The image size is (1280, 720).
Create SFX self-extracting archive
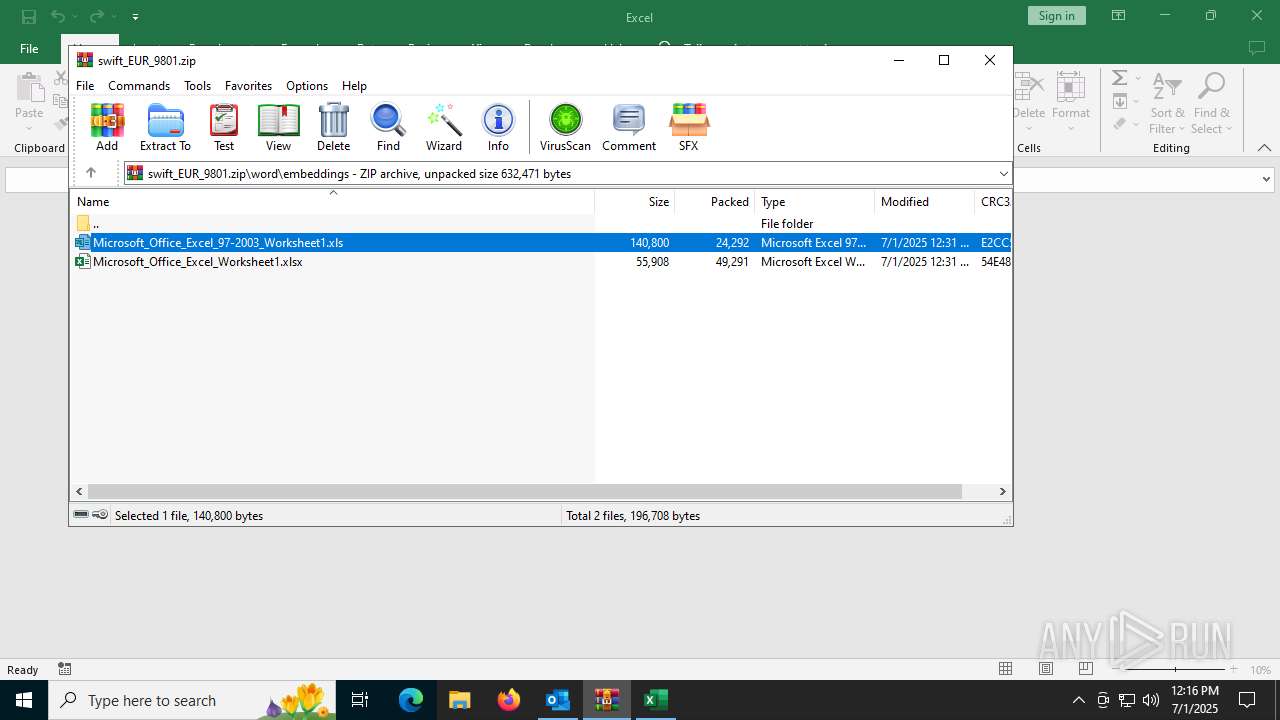point(689,127)
